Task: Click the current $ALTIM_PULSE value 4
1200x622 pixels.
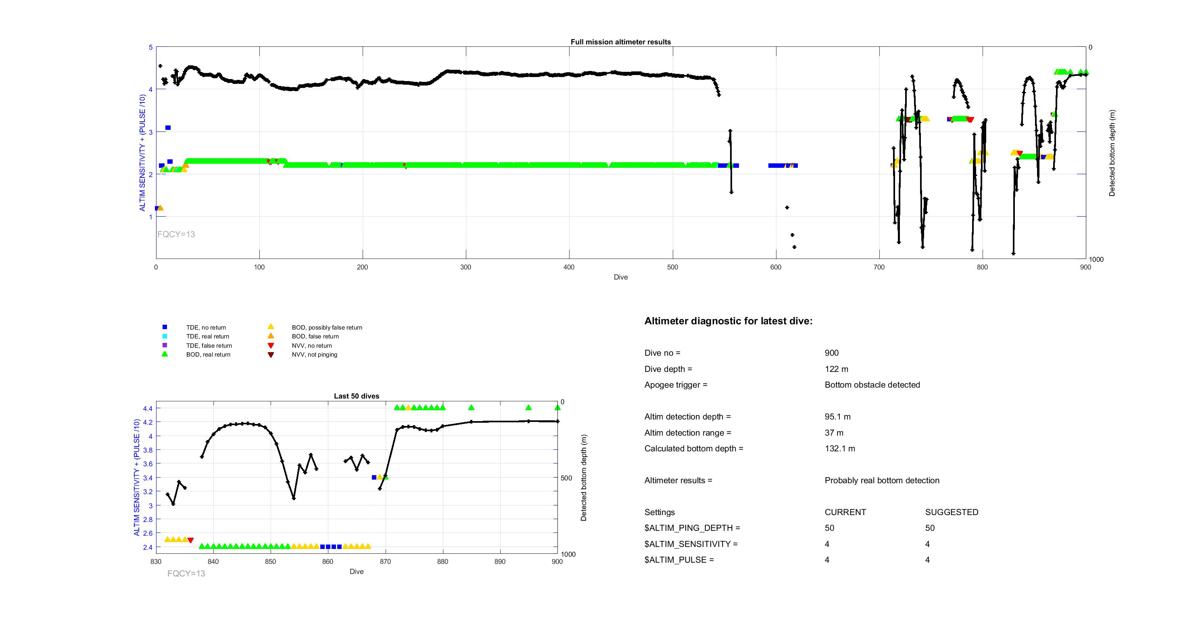Action: pyautogui.click(x=828, y=560)
